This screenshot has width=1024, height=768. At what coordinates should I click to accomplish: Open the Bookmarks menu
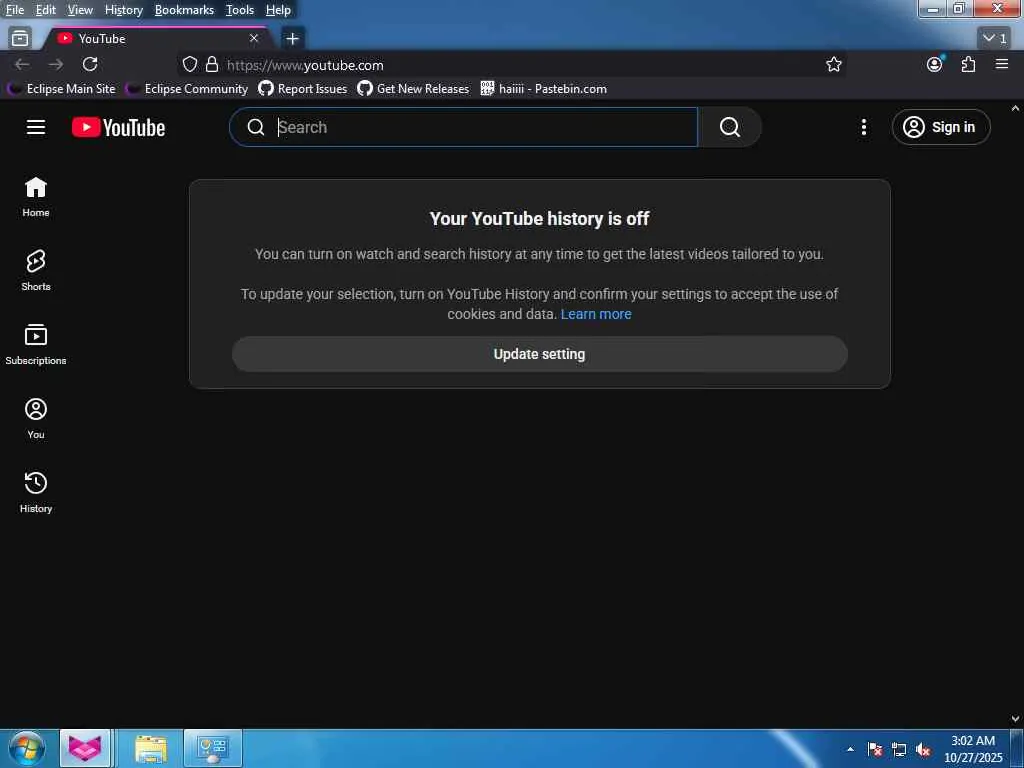pos(184,10)
